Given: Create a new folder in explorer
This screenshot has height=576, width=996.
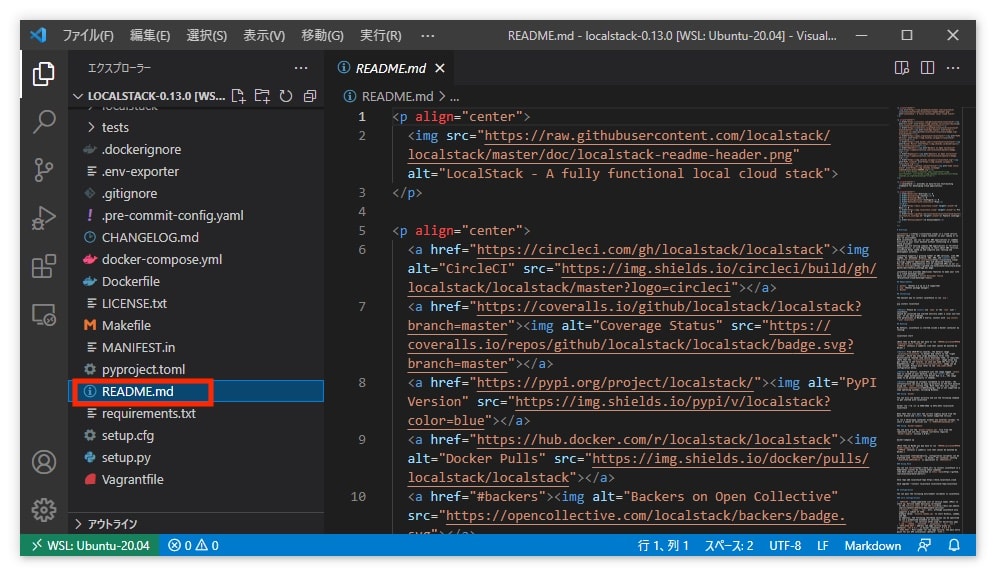Looking at the screenshot, I should (262, 96).
